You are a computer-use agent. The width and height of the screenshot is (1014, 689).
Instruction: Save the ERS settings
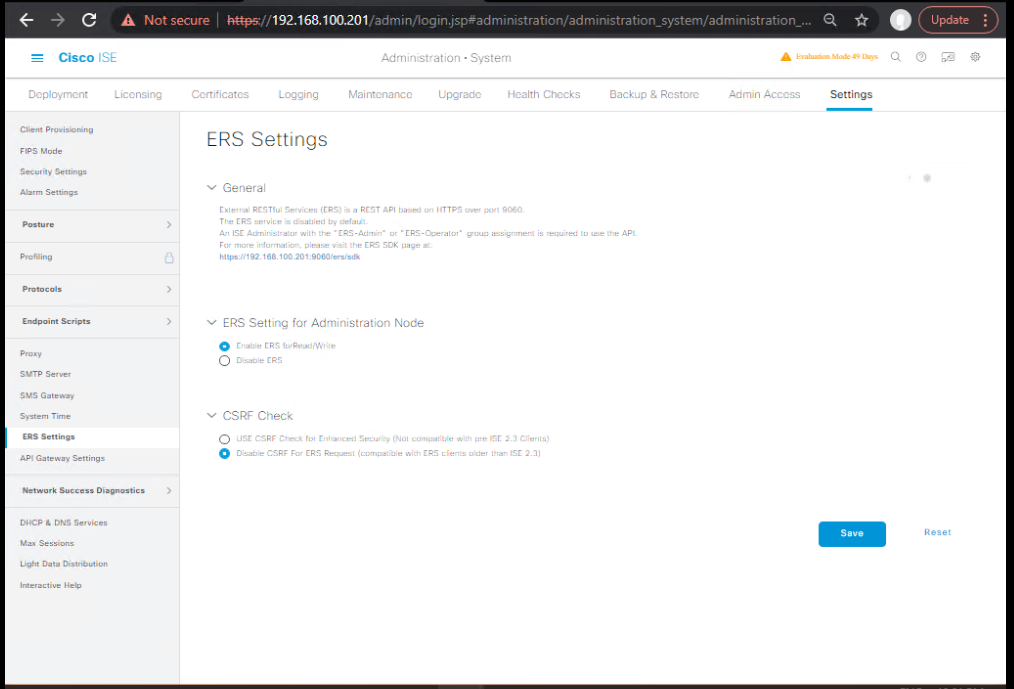click(852, 534)
